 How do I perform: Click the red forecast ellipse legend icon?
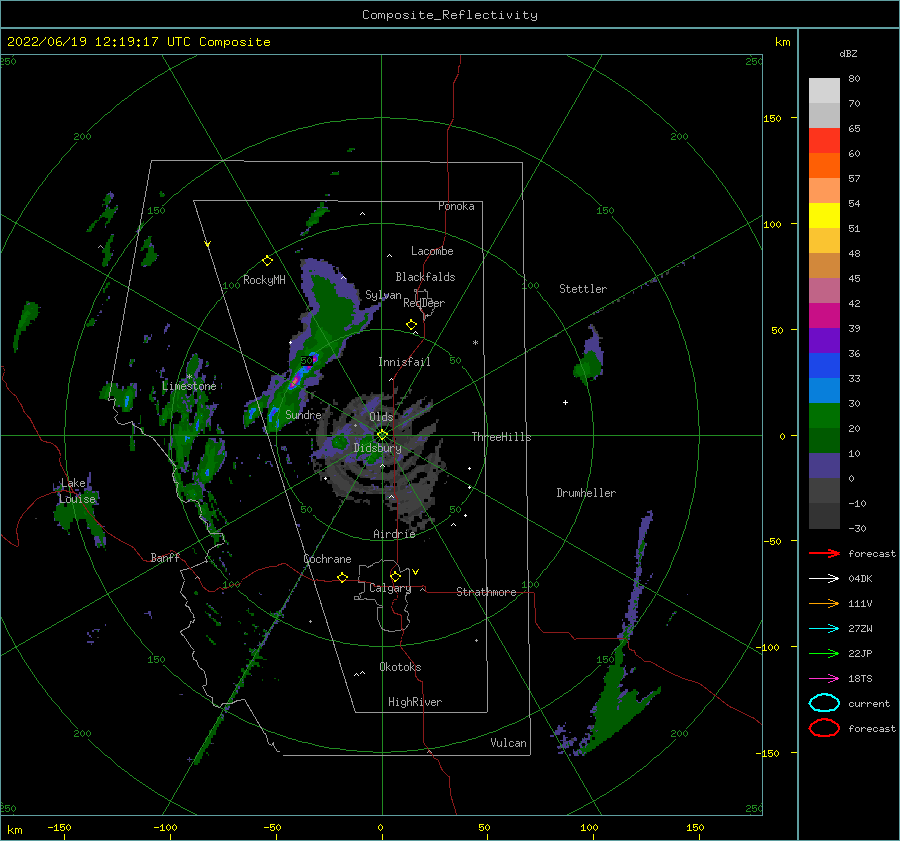tap(824, 728)
